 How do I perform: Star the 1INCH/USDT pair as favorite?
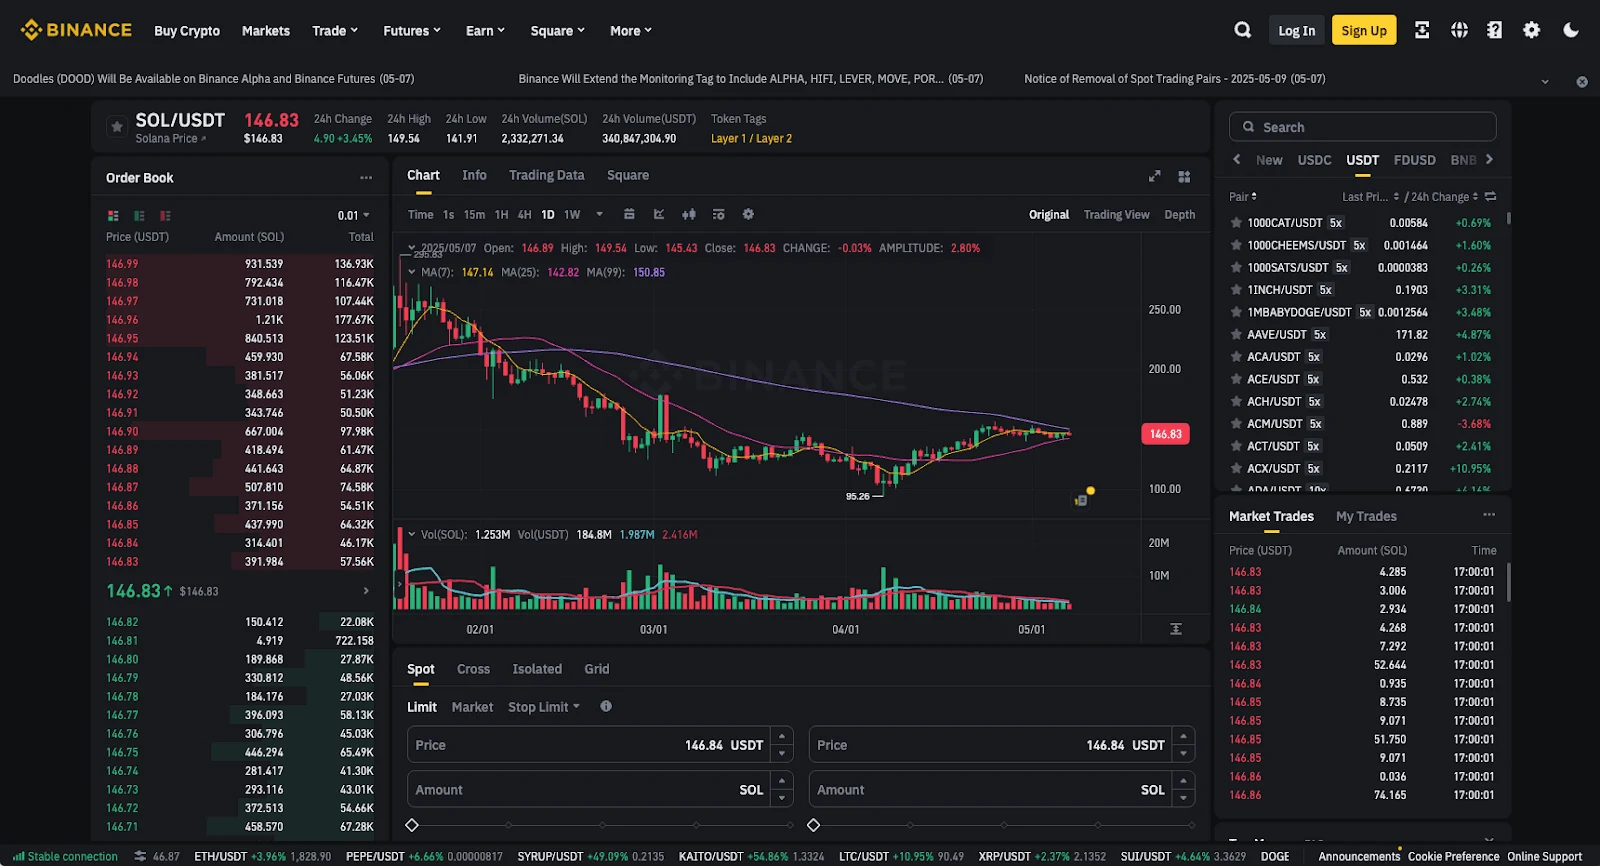tap(1236, 290)
